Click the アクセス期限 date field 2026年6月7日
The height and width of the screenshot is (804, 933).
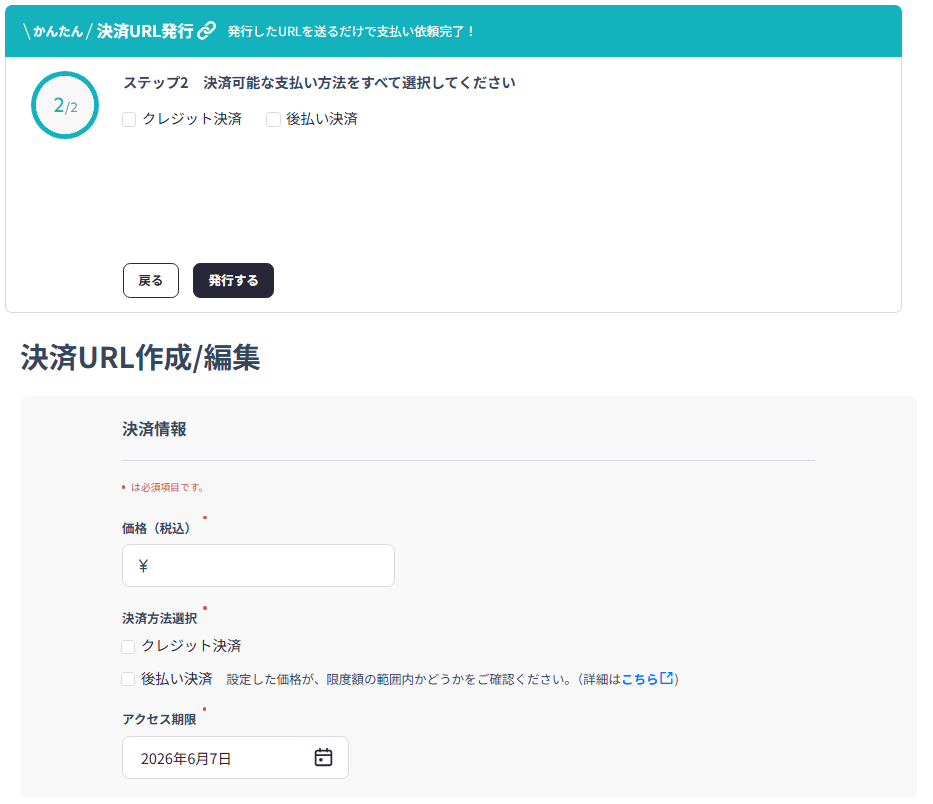[x=235, y=758]
